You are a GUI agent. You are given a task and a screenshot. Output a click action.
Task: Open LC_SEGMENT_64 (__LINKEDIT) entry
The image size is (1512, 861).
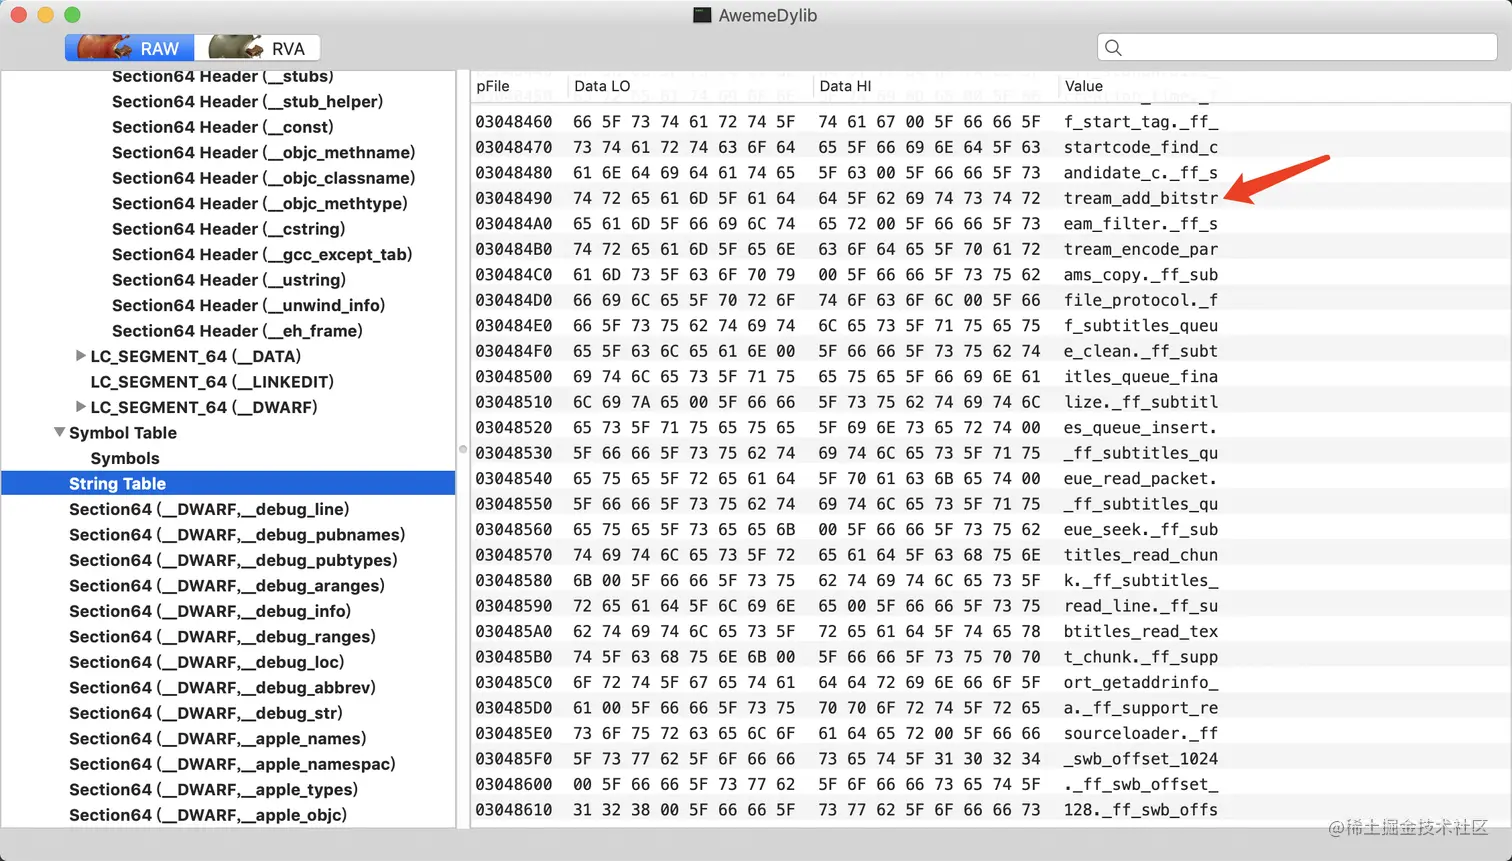pos(212,381)
